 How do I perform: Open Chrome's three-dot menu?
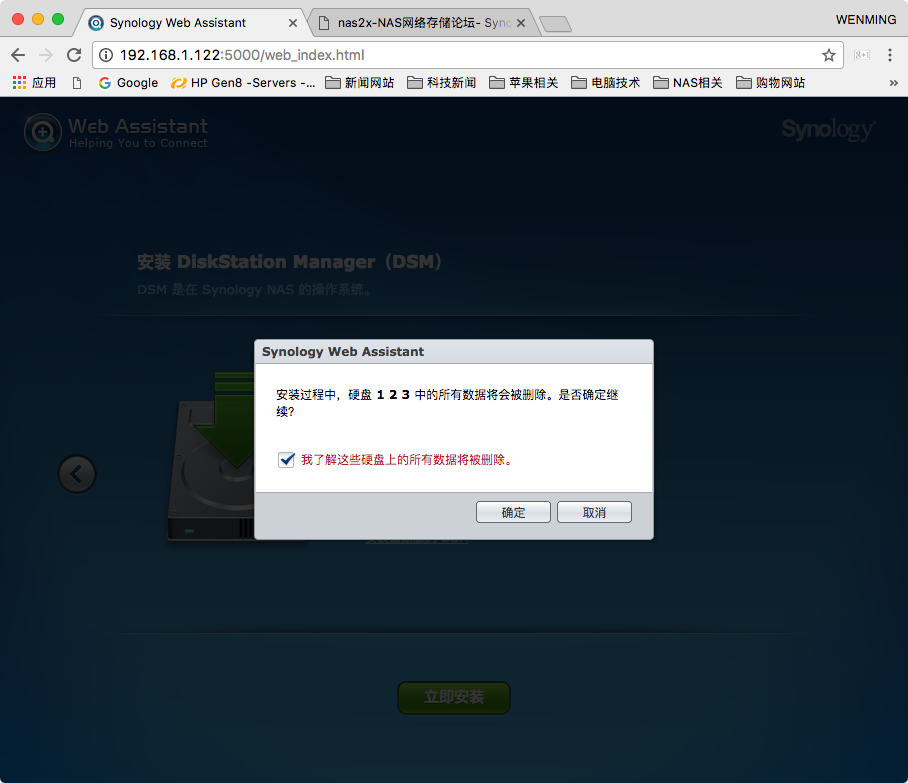(889, 55)
